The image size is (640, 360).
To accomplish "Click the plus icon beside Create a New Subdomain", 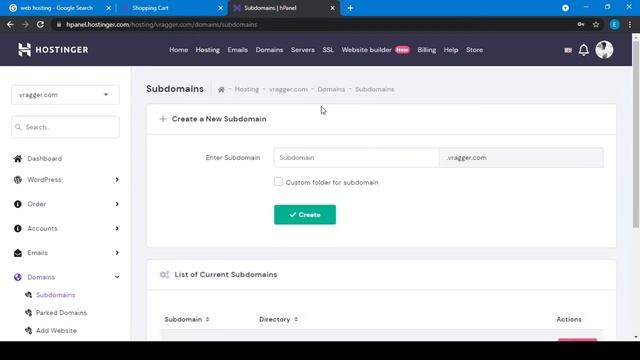I will (x=163, y=119).
